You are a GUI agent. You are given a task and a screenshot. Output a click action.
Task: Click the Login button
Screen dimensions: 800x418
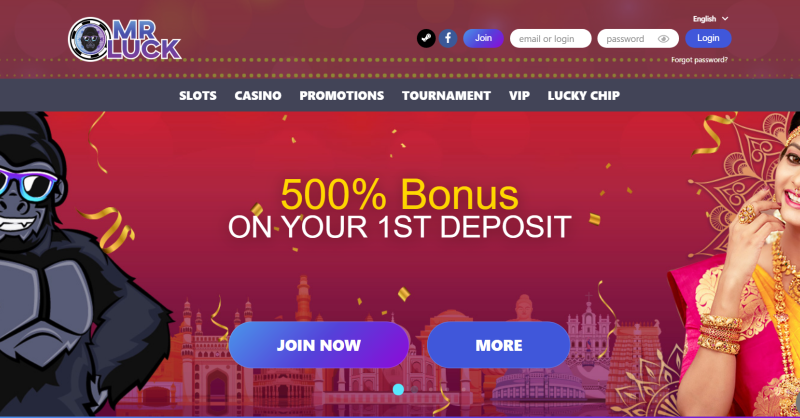tap(708, 38)
